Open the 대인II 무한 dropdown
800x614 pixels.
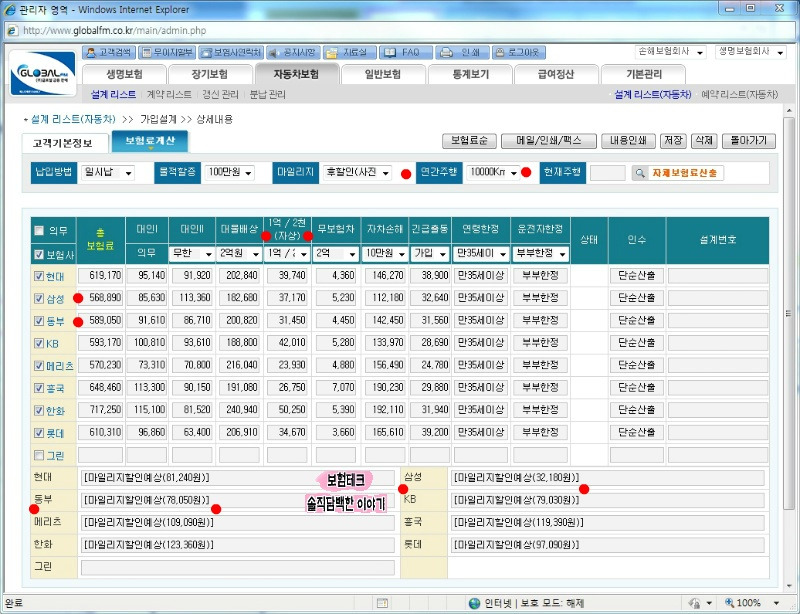[192, 254]
